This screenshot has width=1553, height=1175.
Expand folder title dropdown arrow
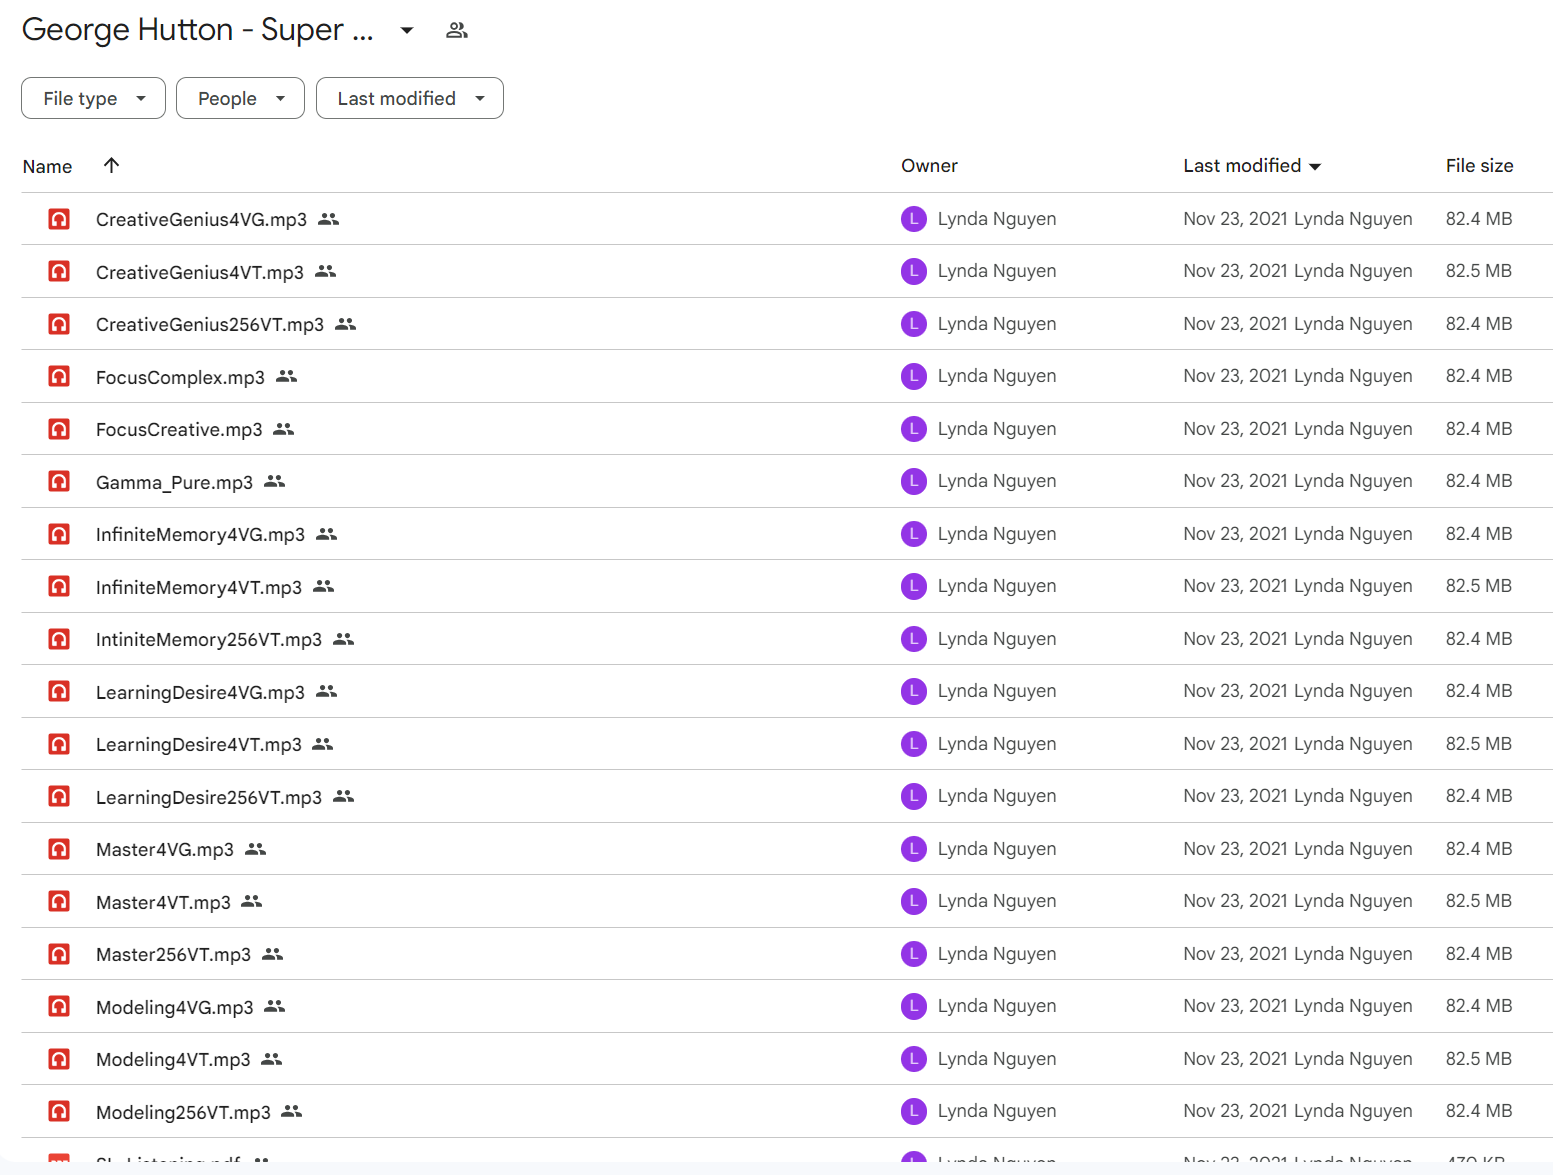tap(407, 30)
